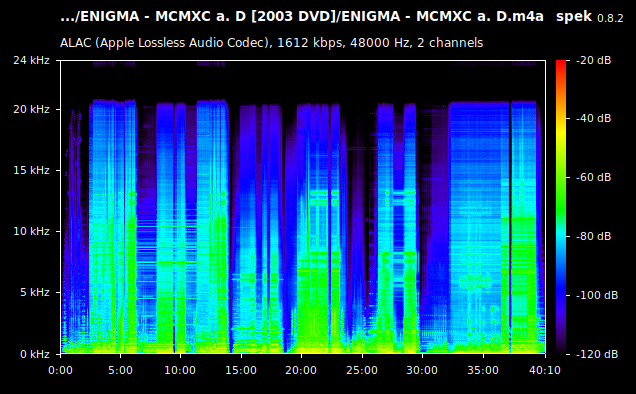Screen dimensions: 636x394
Task: Click the 15 kHz frequency axis label
Action: tap(31, 170)
